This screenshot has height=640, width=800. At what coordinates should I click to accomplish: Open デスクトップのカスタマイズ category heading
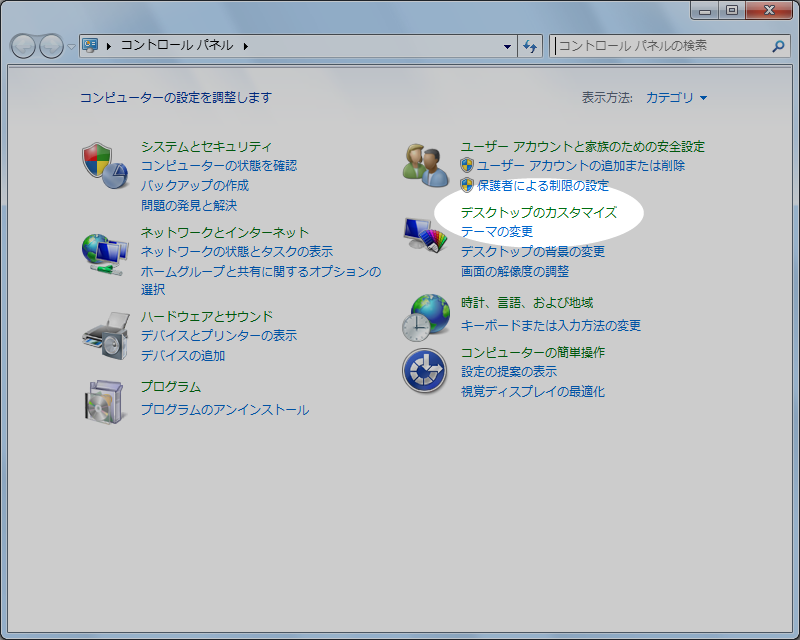pos(538,213)
